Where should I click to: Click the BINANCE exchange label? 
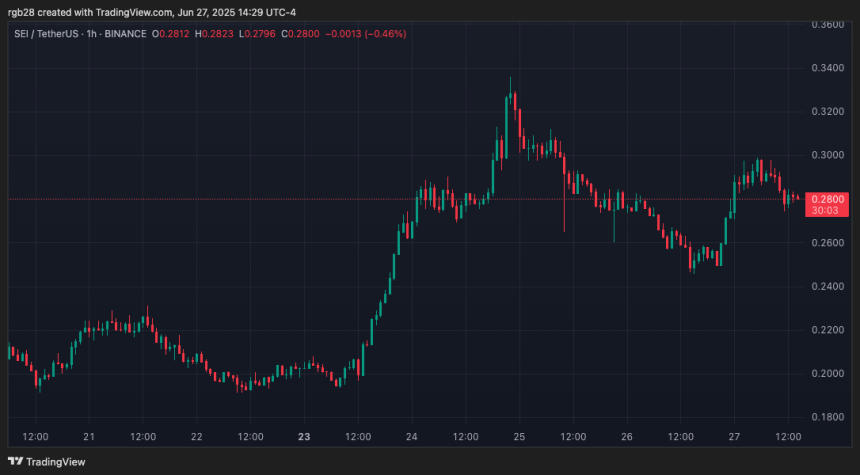(x=126, y=33)
